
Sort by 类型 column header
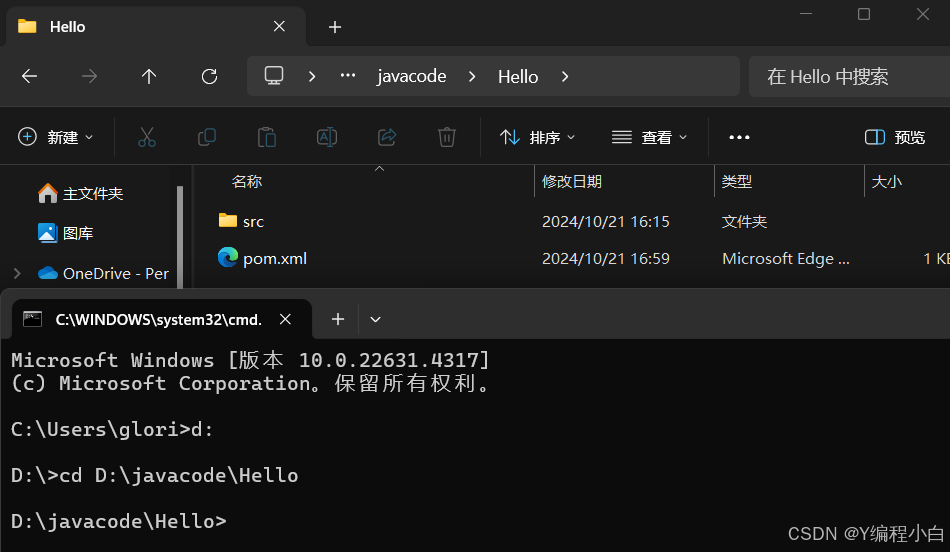737,182
